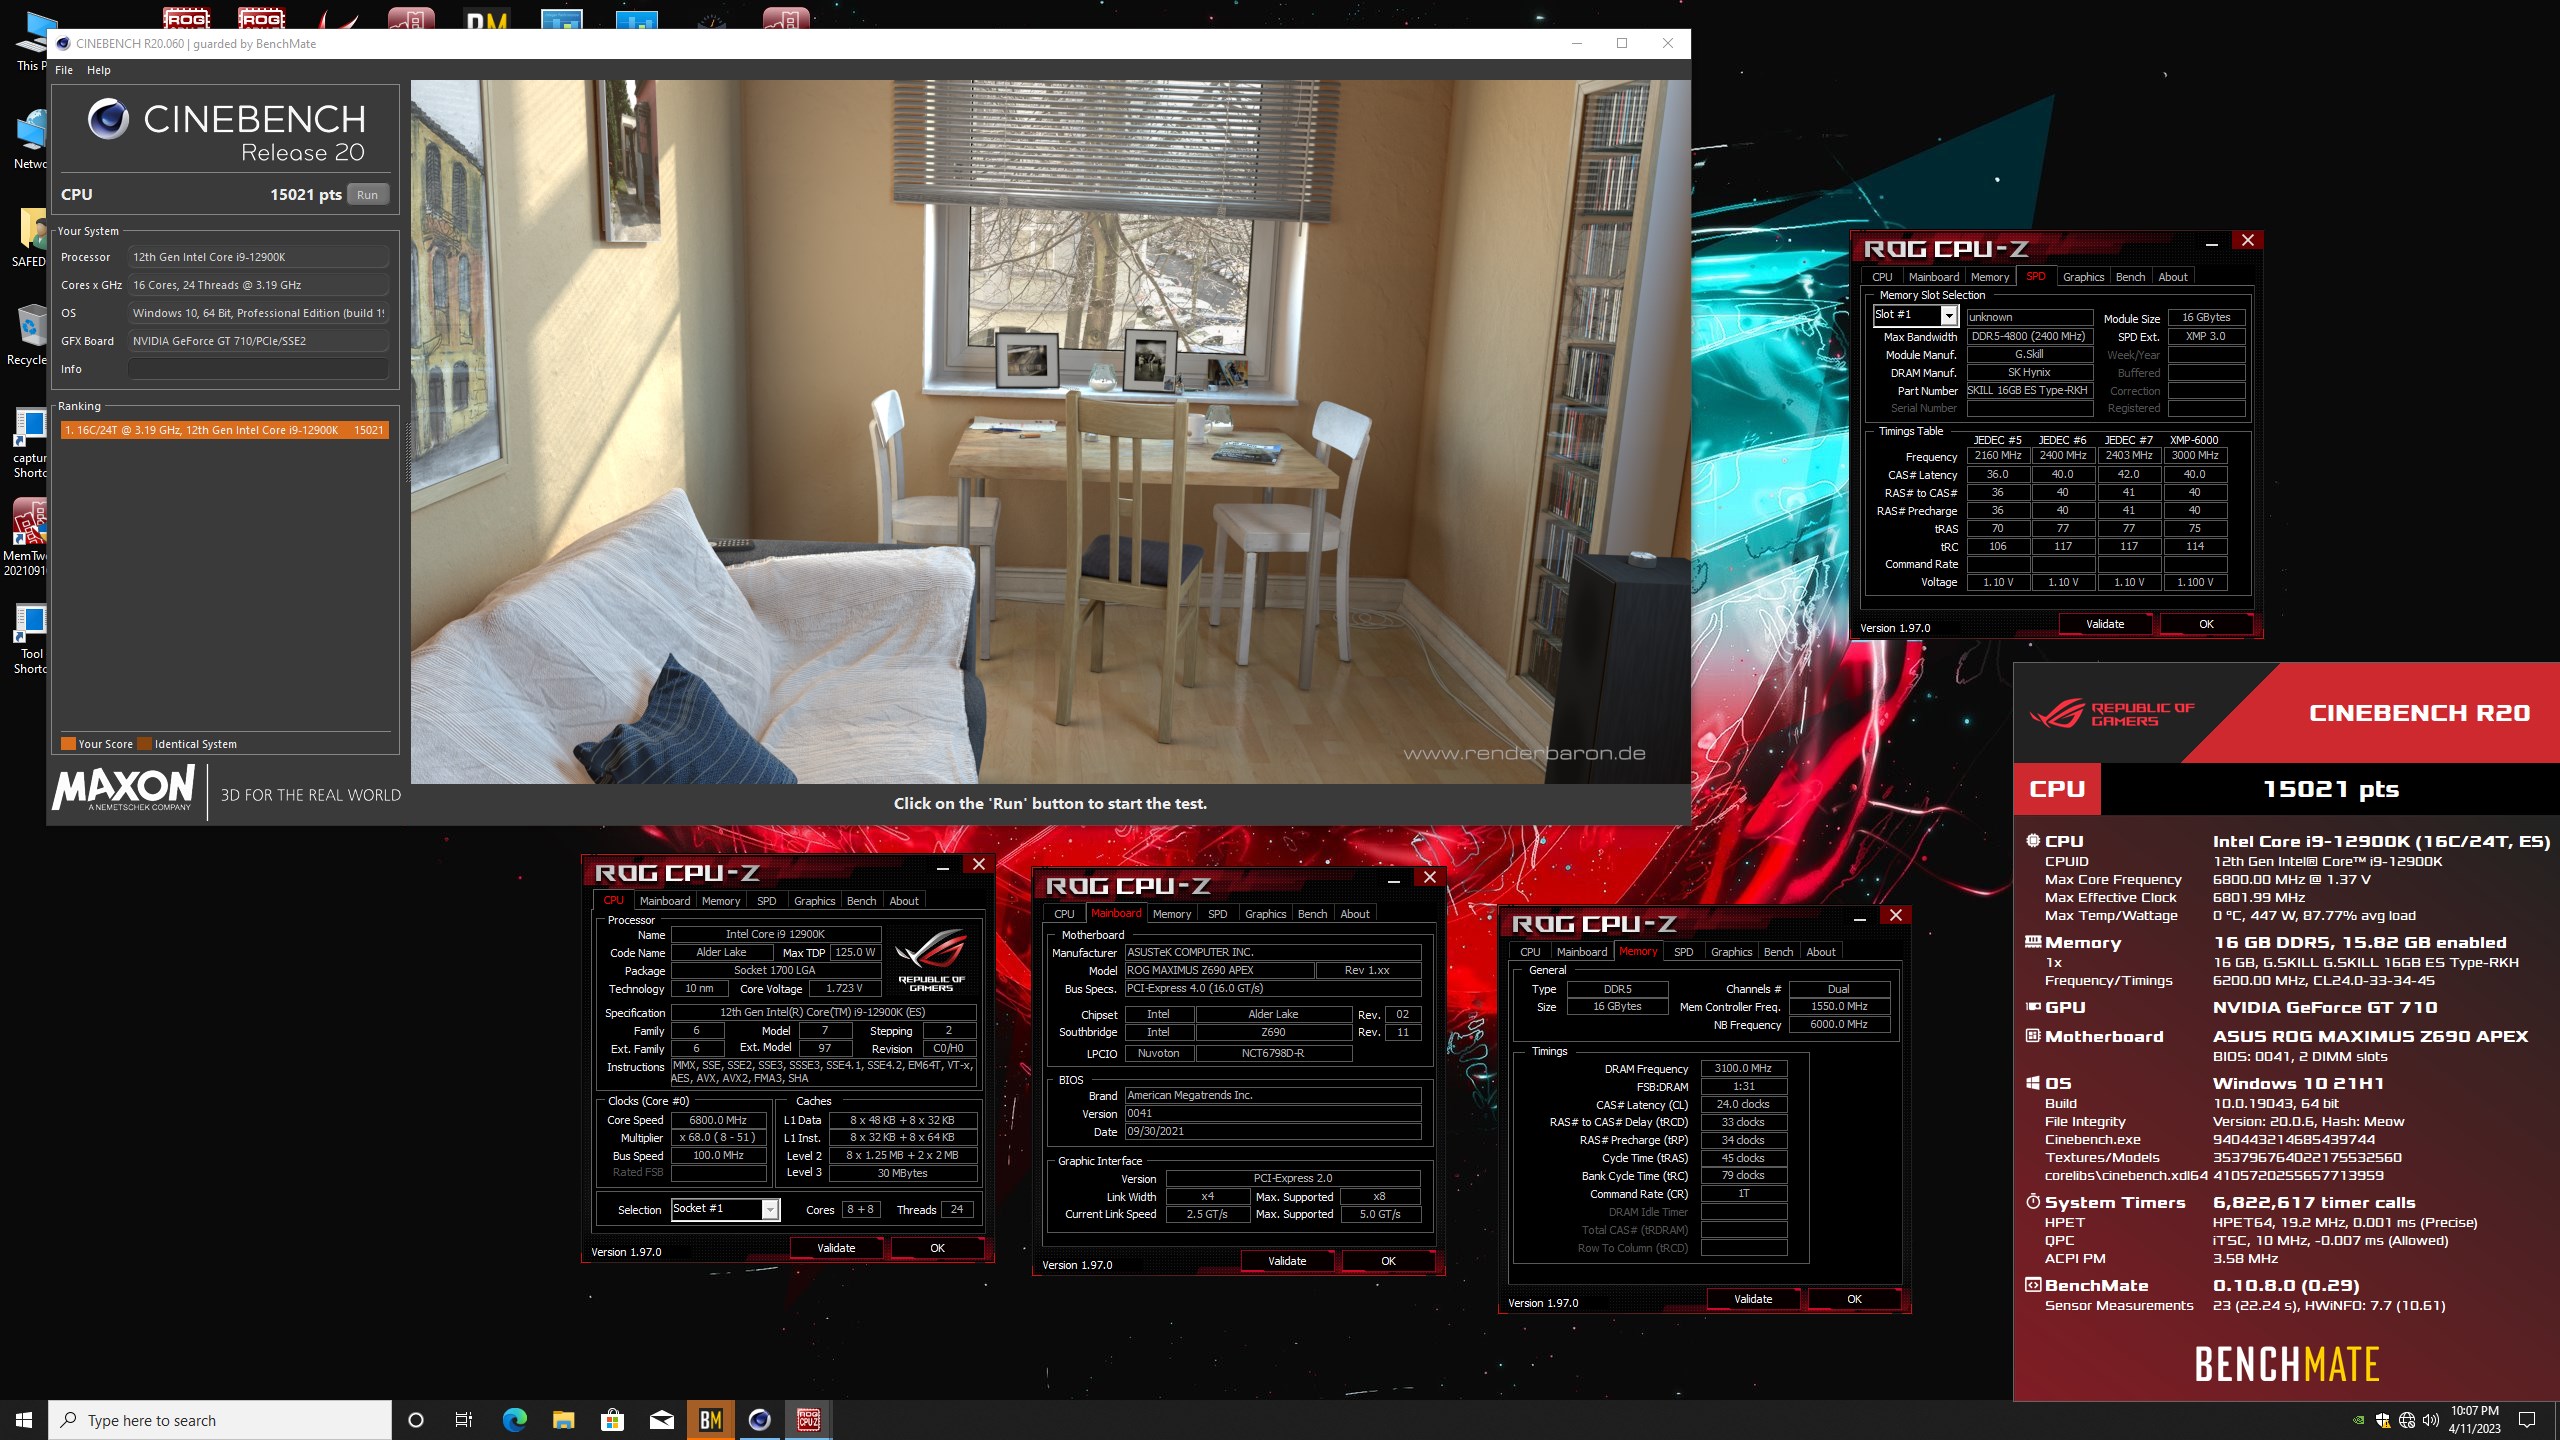Open Task View from the taskbar

point(464,1420)
